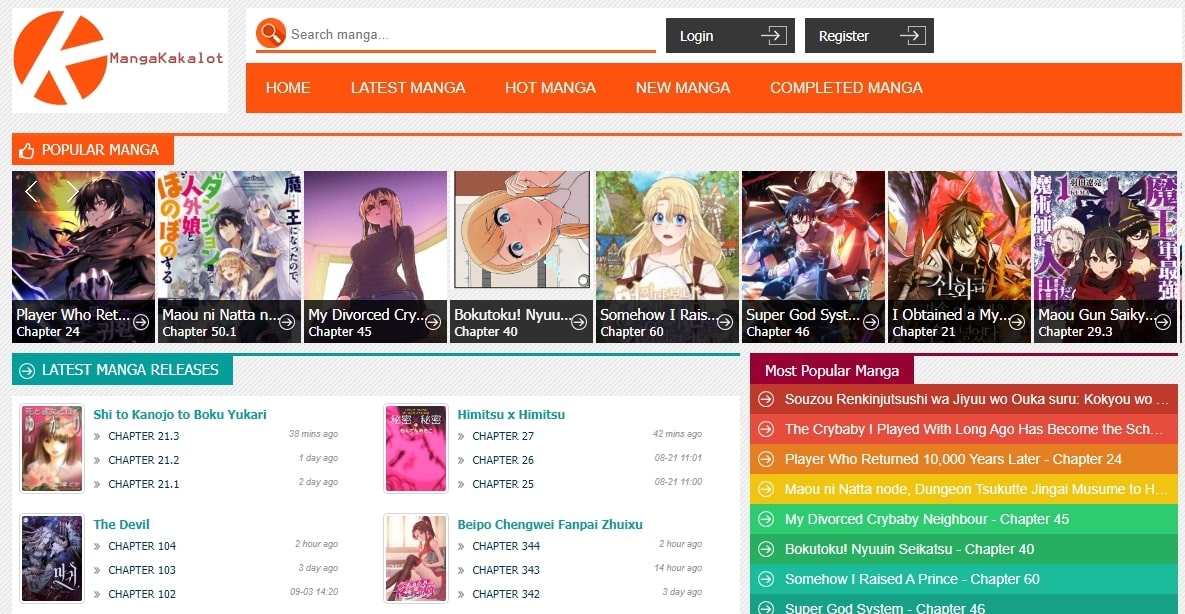Viewport: 1185px width, 614px height.
Task: Read The Devil CHAPTER 102
Action: click(x=142, y=594)
